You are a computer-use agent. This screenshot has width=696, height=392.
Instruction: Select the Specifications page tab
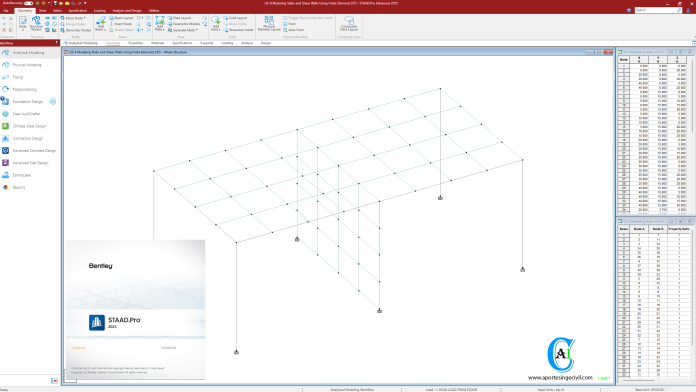tap(182, 43)
